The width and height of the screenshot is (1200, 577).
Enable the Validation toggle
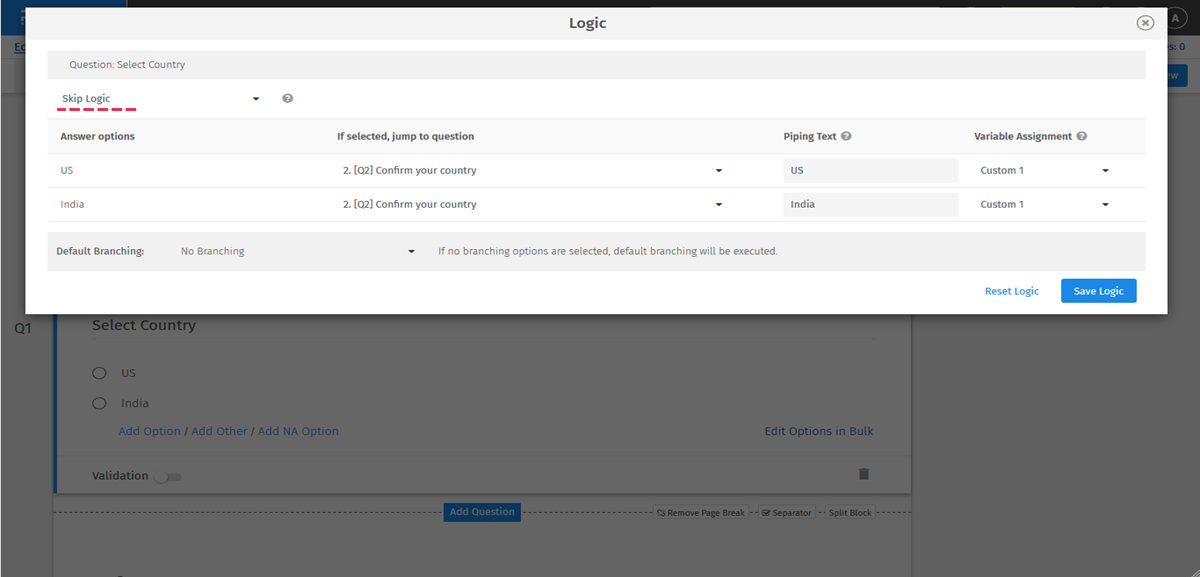[168, 476]
